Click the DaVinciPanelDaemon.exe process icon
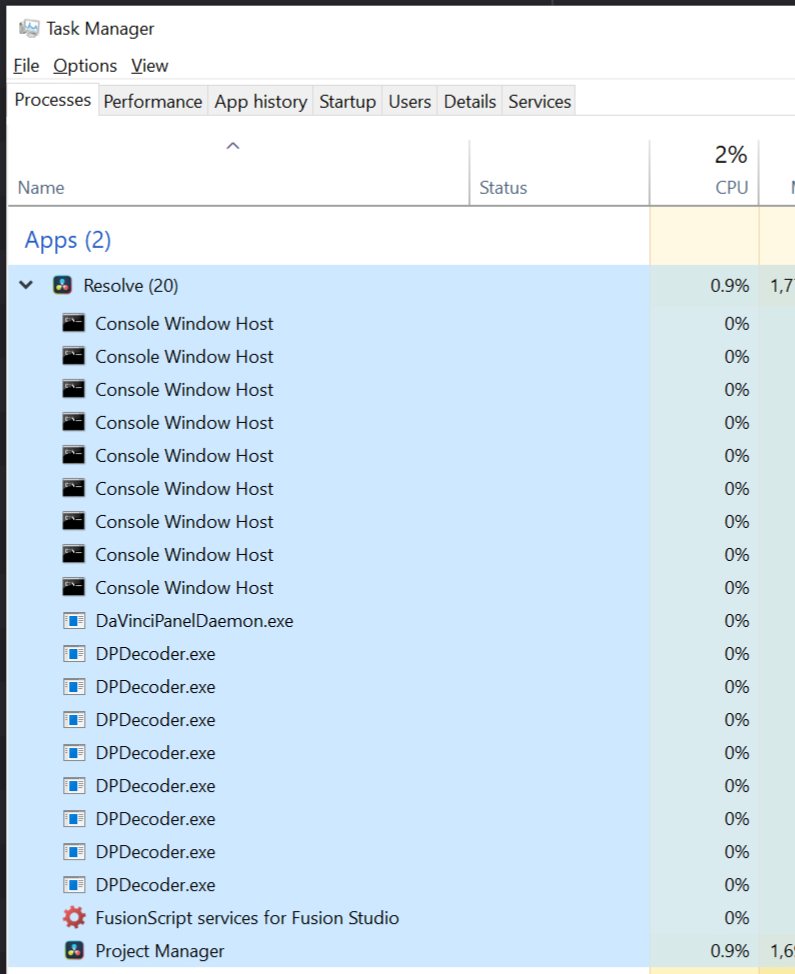This screenshot has width=795, height=974. pos(74,621)
